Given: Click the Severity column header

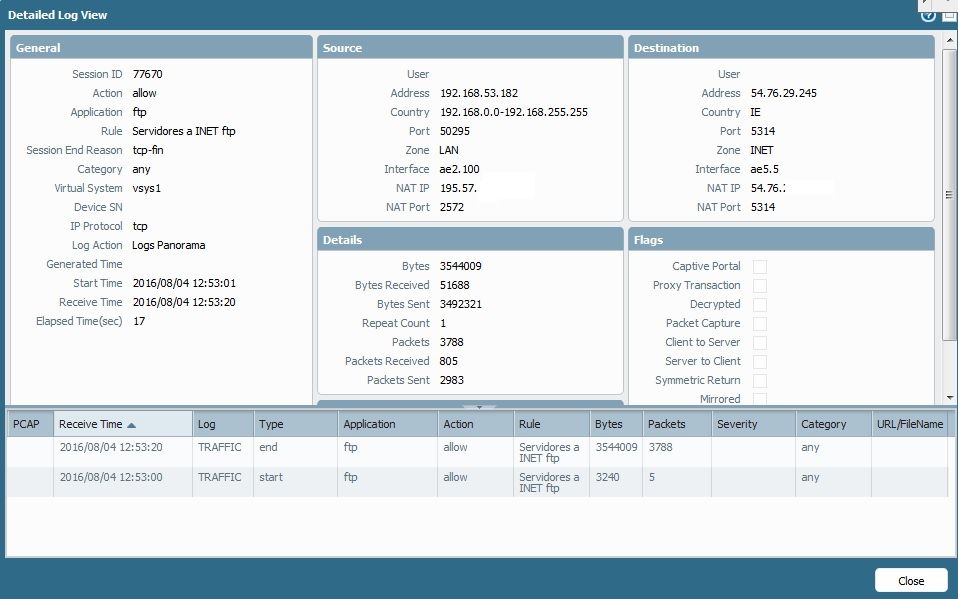Looking at the screenshot, I should point(737,424).
